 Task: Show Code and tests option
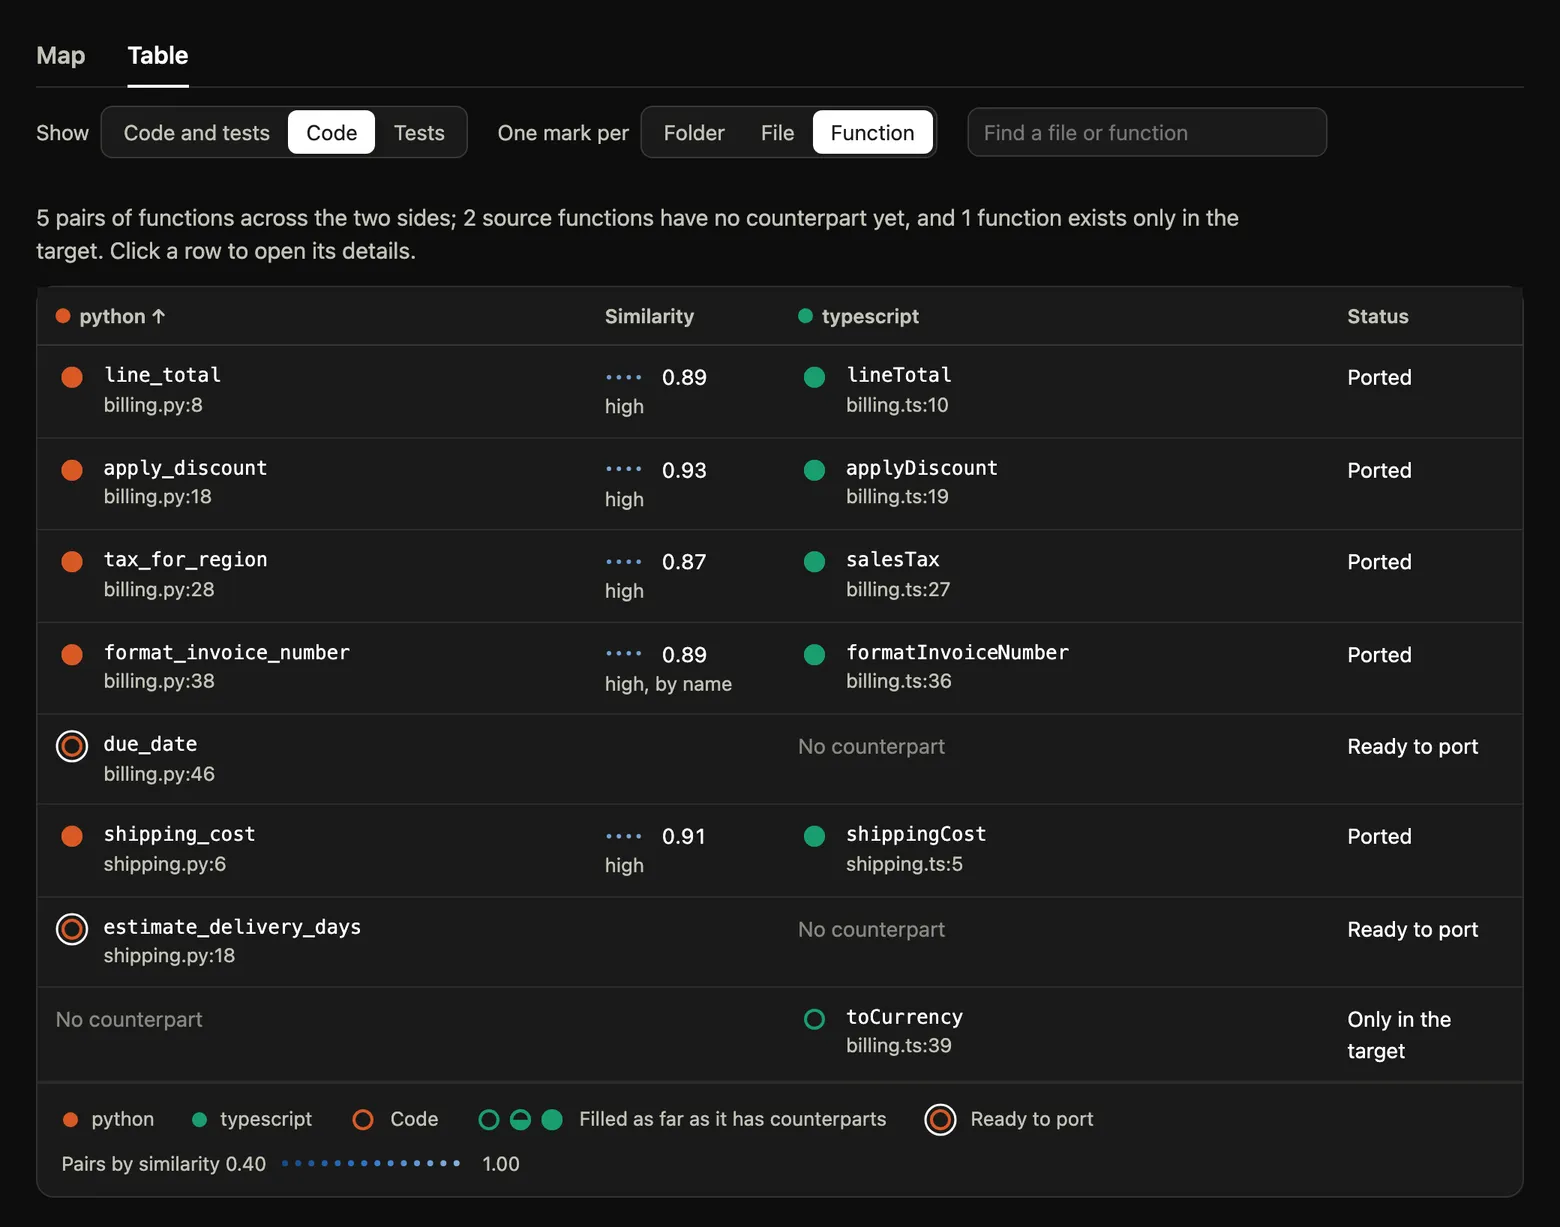click(196, 133)
